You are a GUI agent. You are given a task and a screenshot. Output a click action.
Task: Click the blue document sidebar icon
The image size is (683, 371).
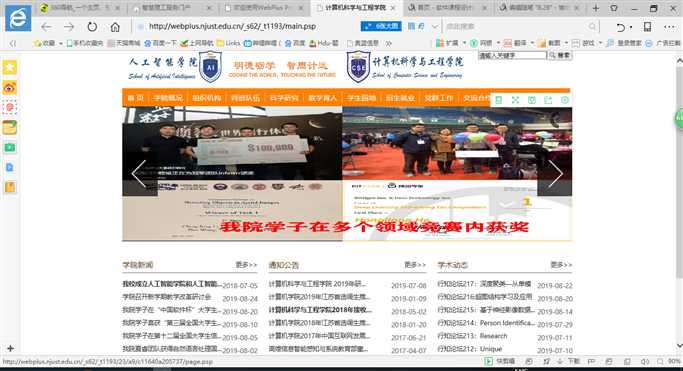pyautogui.click(x=10, y=167)
